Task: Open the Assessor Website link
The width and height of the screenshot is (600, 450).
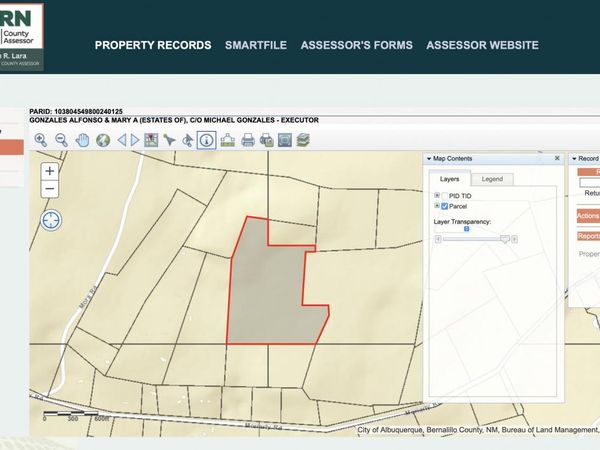Action: (x=482, y=45)
